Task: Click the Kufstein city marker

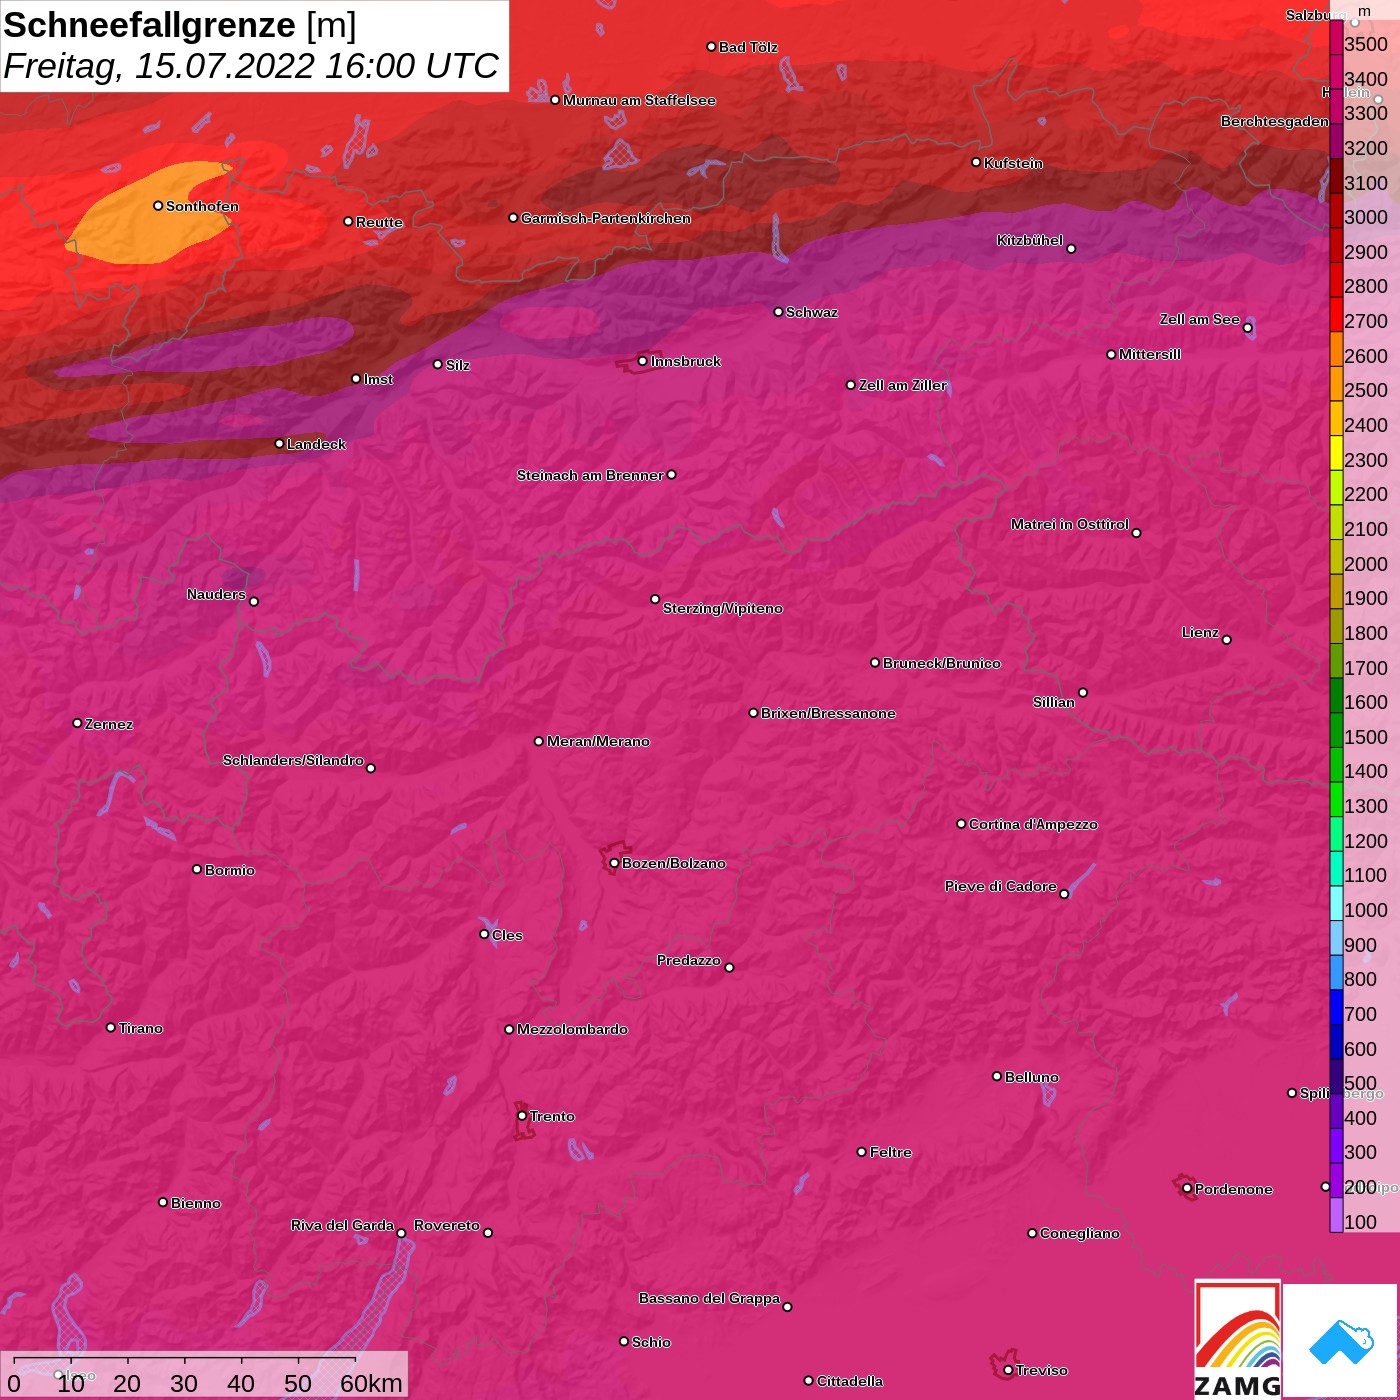Action: pyautogui.click(x=976, y=162)
